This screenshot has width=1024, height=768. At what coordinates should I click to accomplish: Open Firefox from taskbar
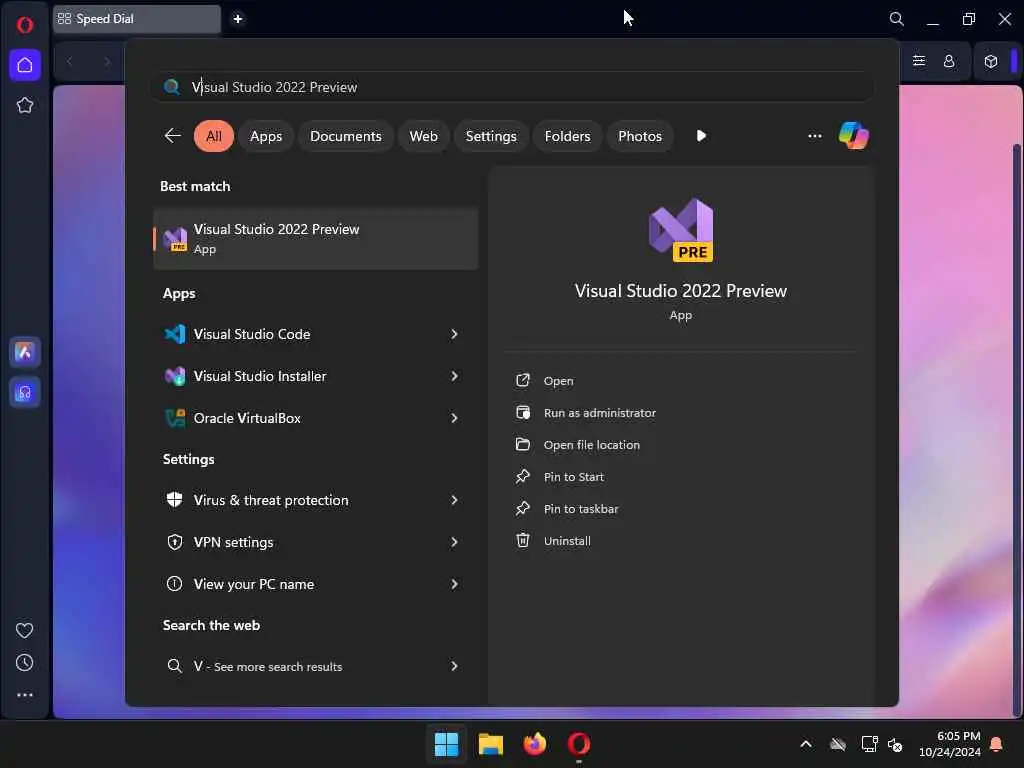click(x=535, y=744)
